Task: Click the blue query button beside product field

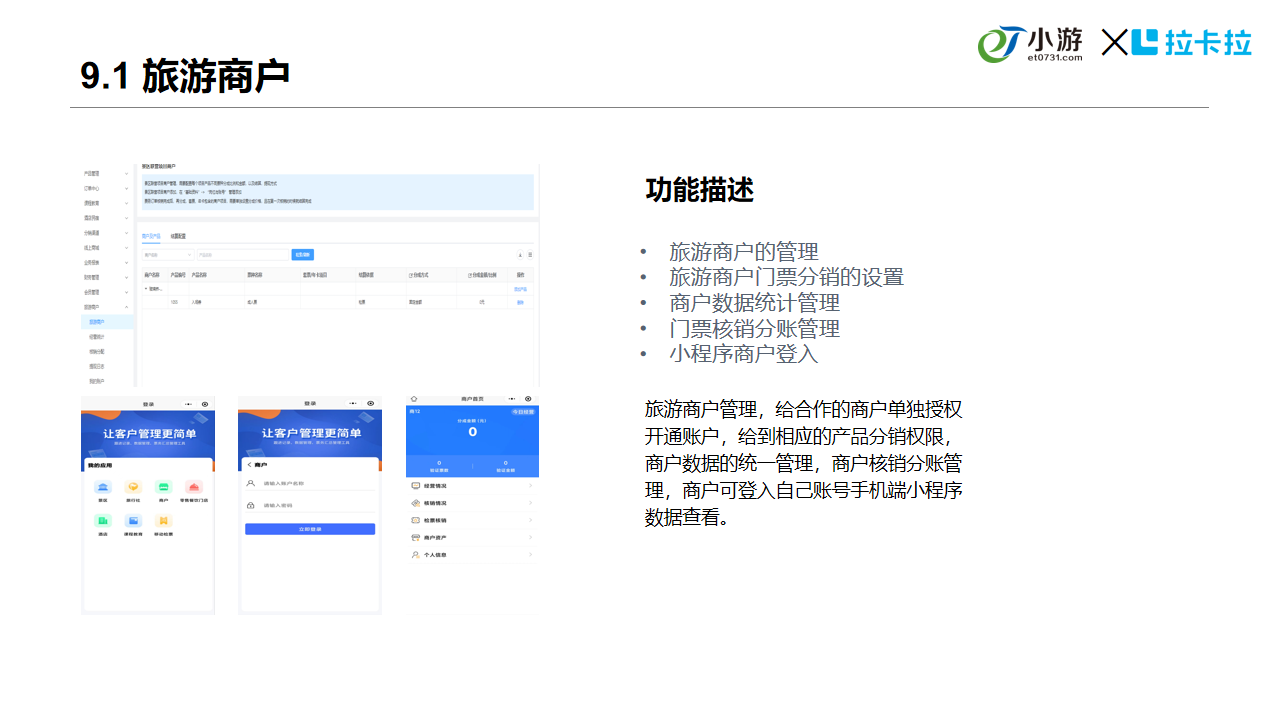Action: pyautogui.click(x=302, y=255)
